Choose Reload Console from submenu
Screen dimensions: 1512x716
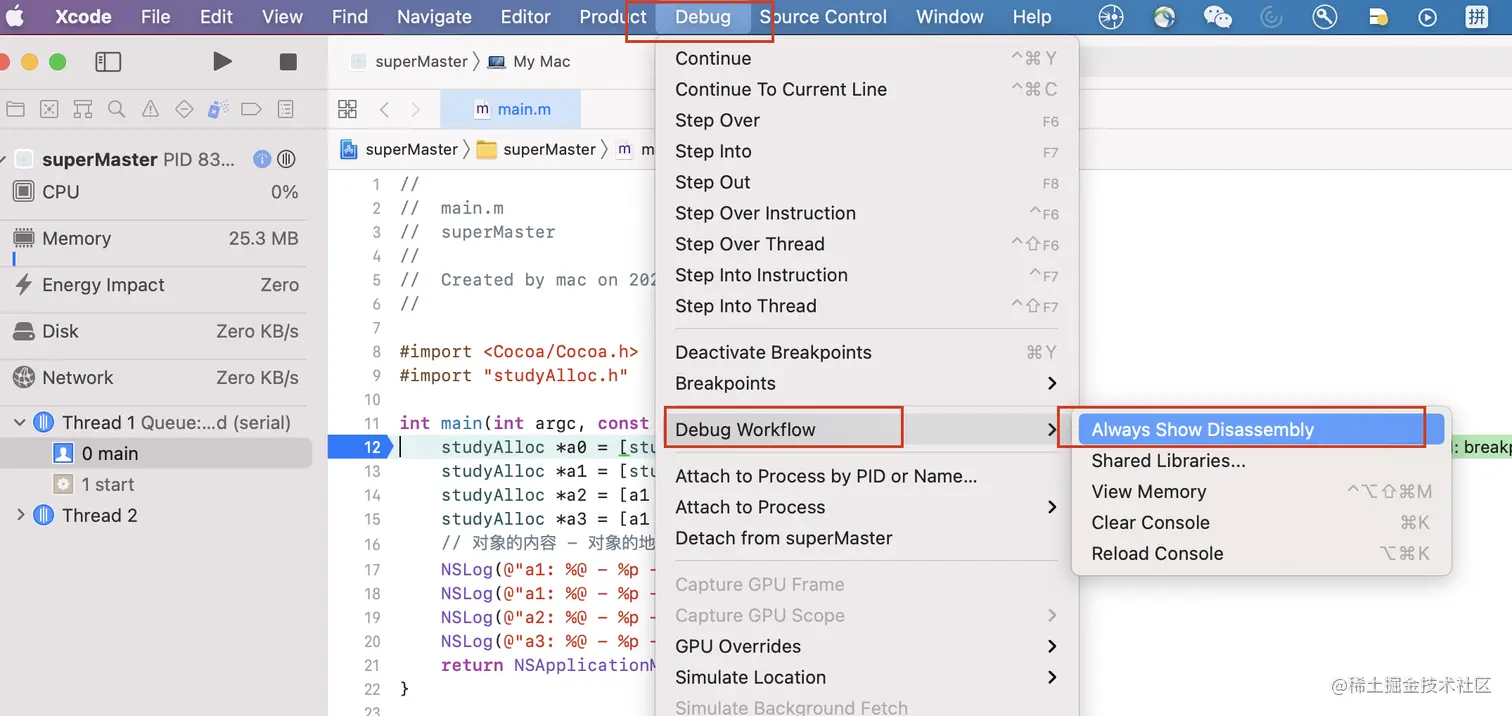pyautogui.click(x=1261, y=554)
